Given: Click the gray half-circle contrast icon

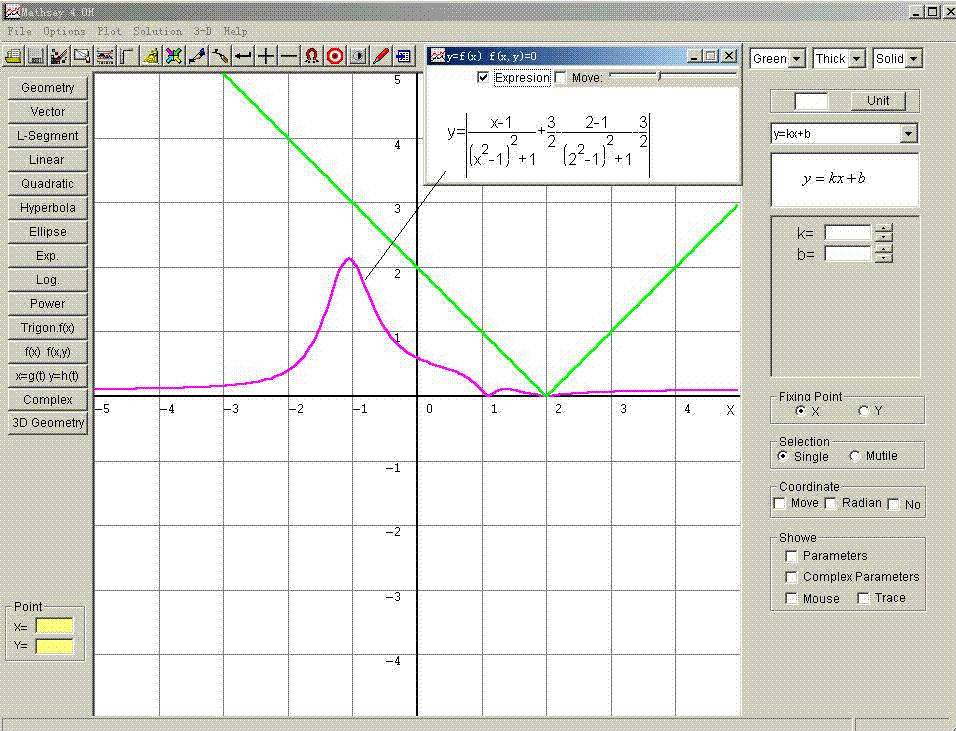Looking at the screenshot, I should (358, 56).
